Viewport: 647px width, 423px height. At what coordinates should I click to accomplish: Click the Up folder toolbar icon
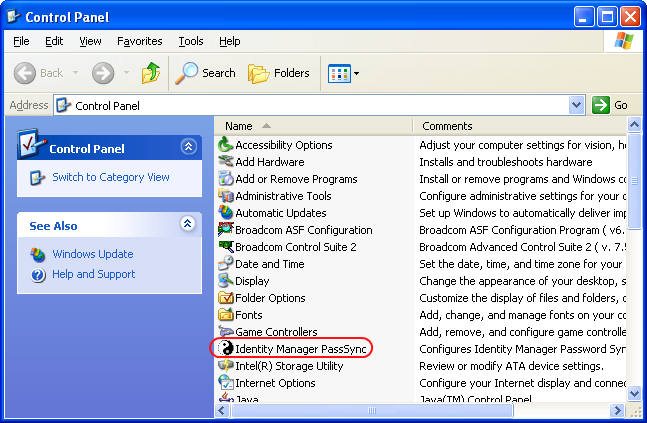point(151,73)
